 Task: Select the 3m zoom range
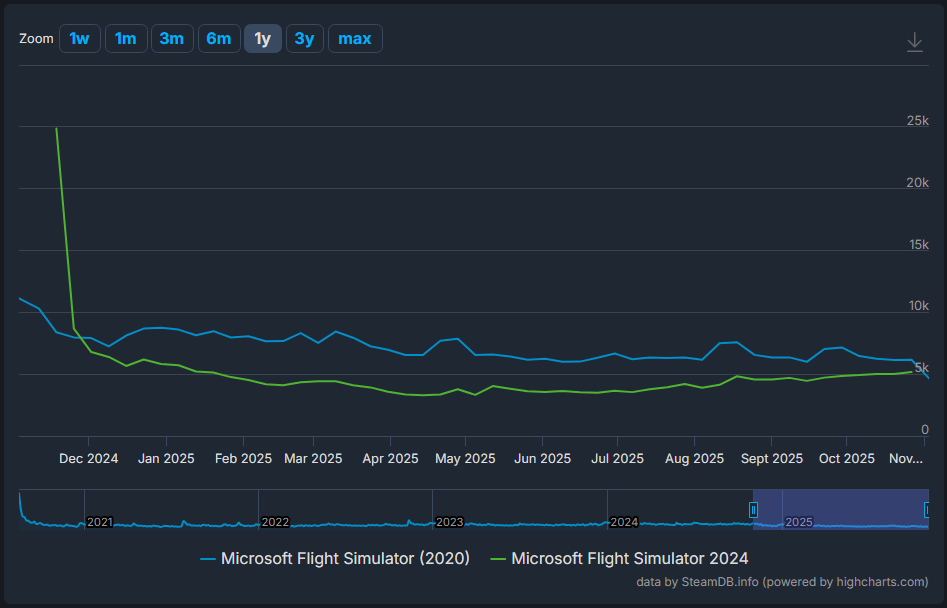(x=172, y=39)
